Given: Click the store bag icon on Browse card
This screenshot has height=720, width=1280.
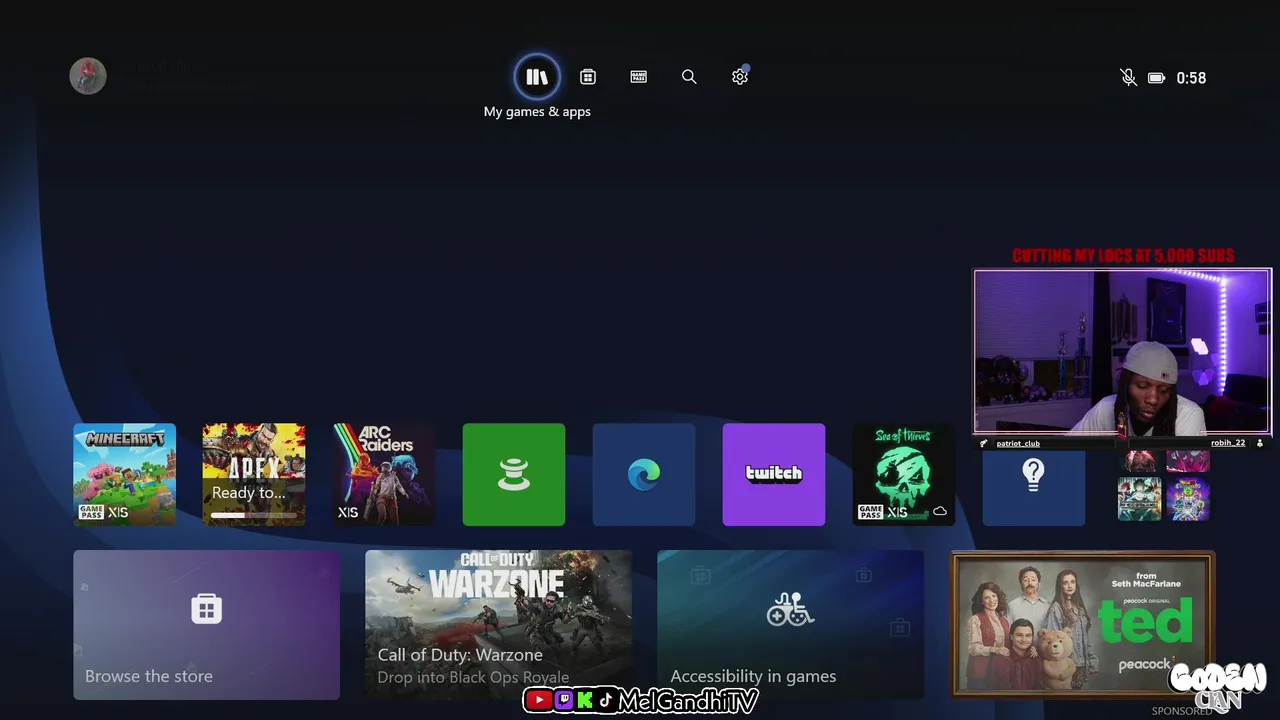Looking at the screenshot, I should click(207, 608).
